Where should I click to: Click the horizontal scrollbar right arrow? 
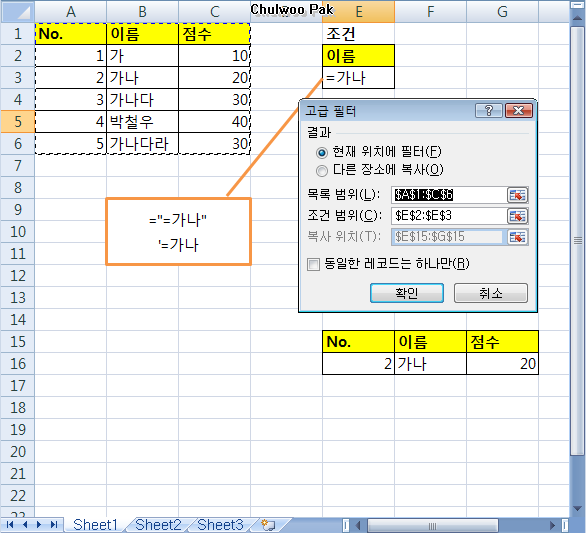pos(552,526)
